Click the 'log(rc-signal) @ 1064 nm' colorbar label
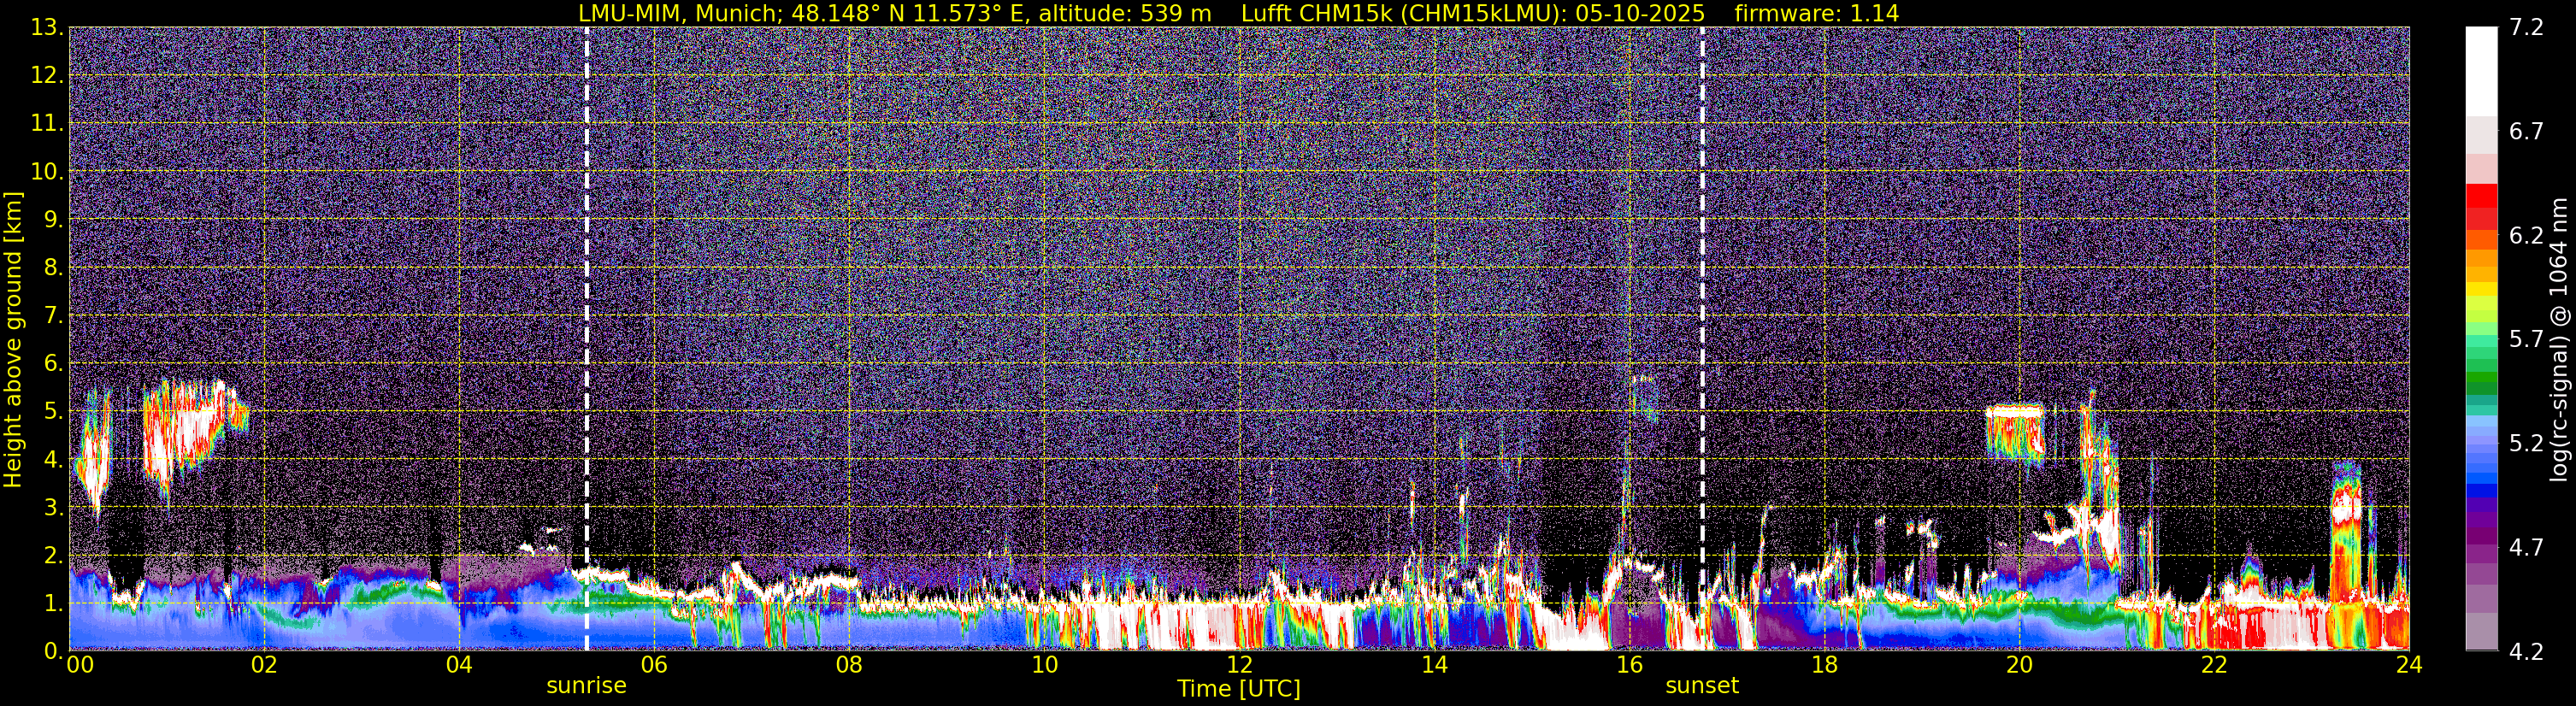The width and height of the screenshot is (2576, 706). tap(2559, 339)
